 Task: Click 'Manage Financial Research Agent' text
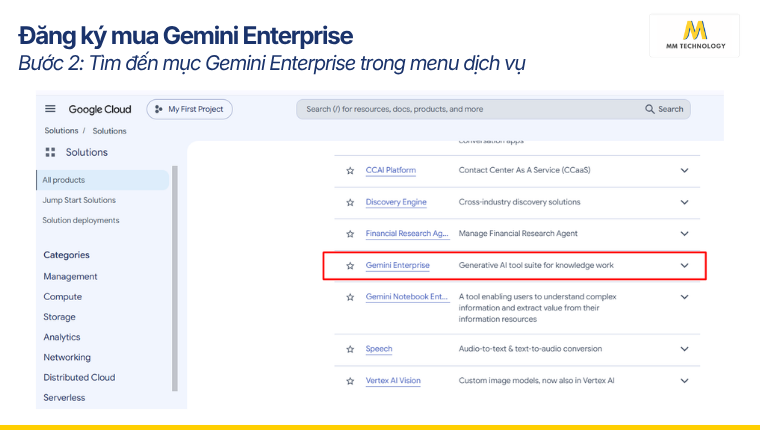click(518, 234)
